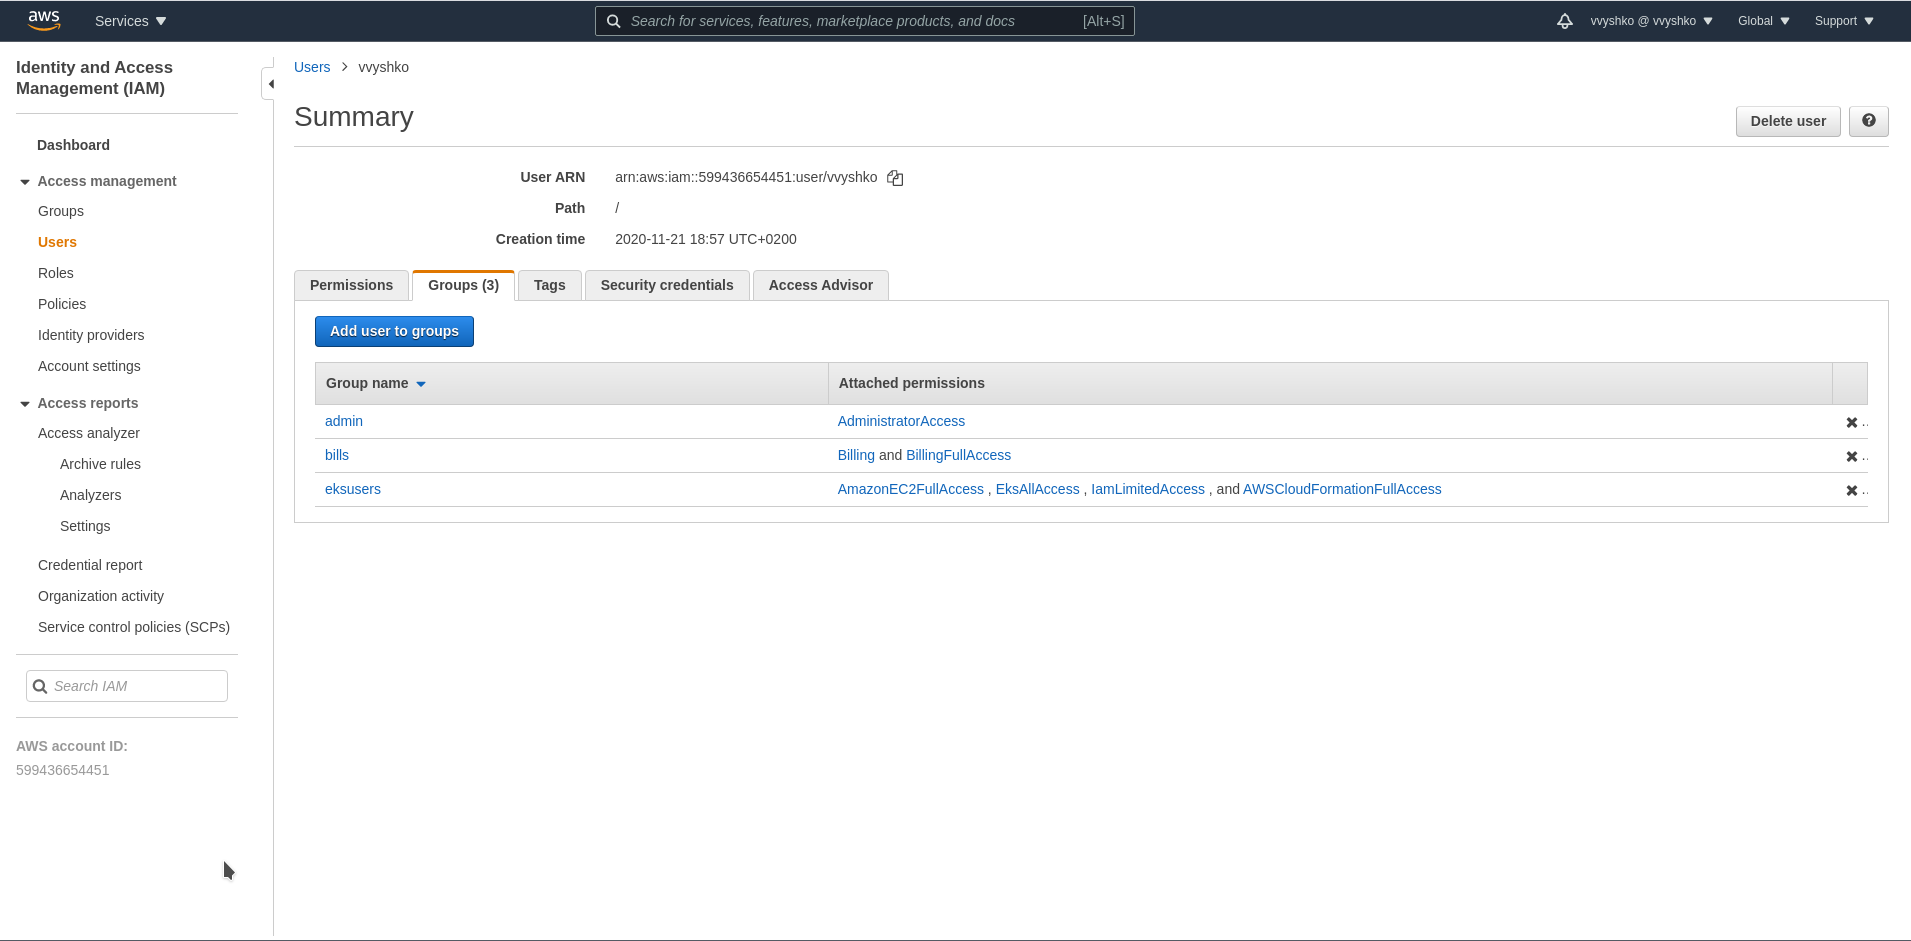Viewport: 1911px width, 941px height.
Task: Open Service control policies (SCPs)
Action: (134, 627)
